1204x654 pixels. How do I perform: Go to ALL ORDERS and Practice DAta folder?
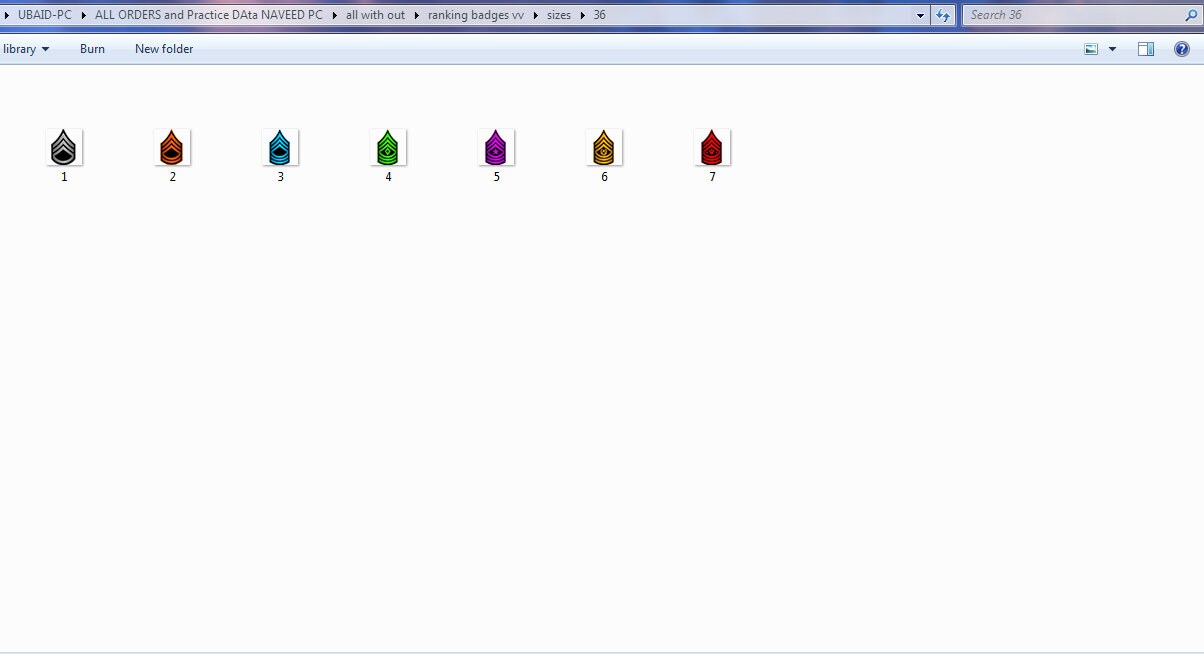209,15
